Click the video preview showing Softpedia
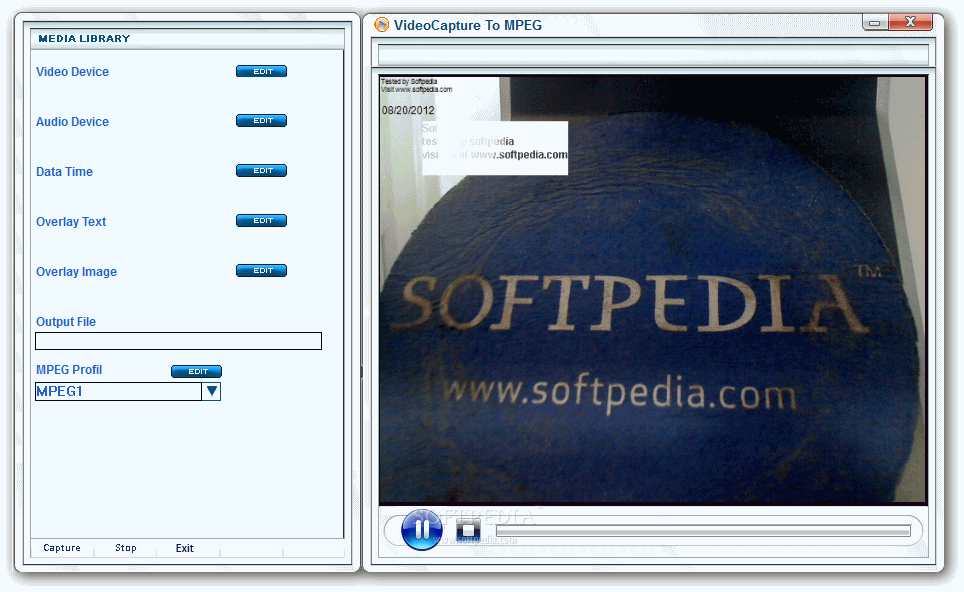The height and width of the screenshot is (592, 964). (653, 290)
